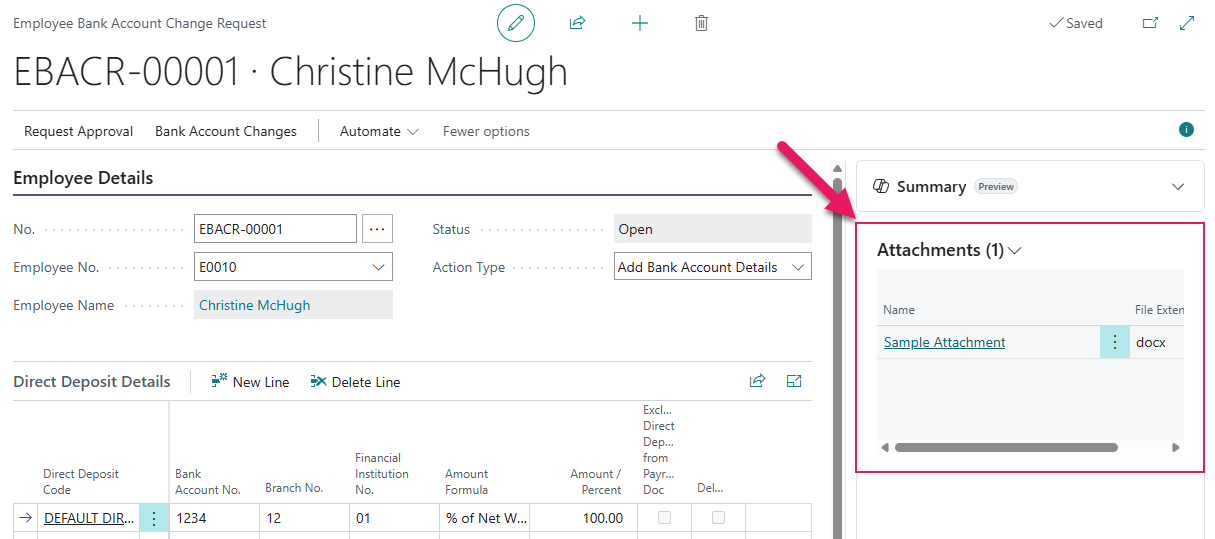Open Bank Account Changes action
Image resolution: width=1215 pixels, height=539 pixels.
tap(226, 131)
